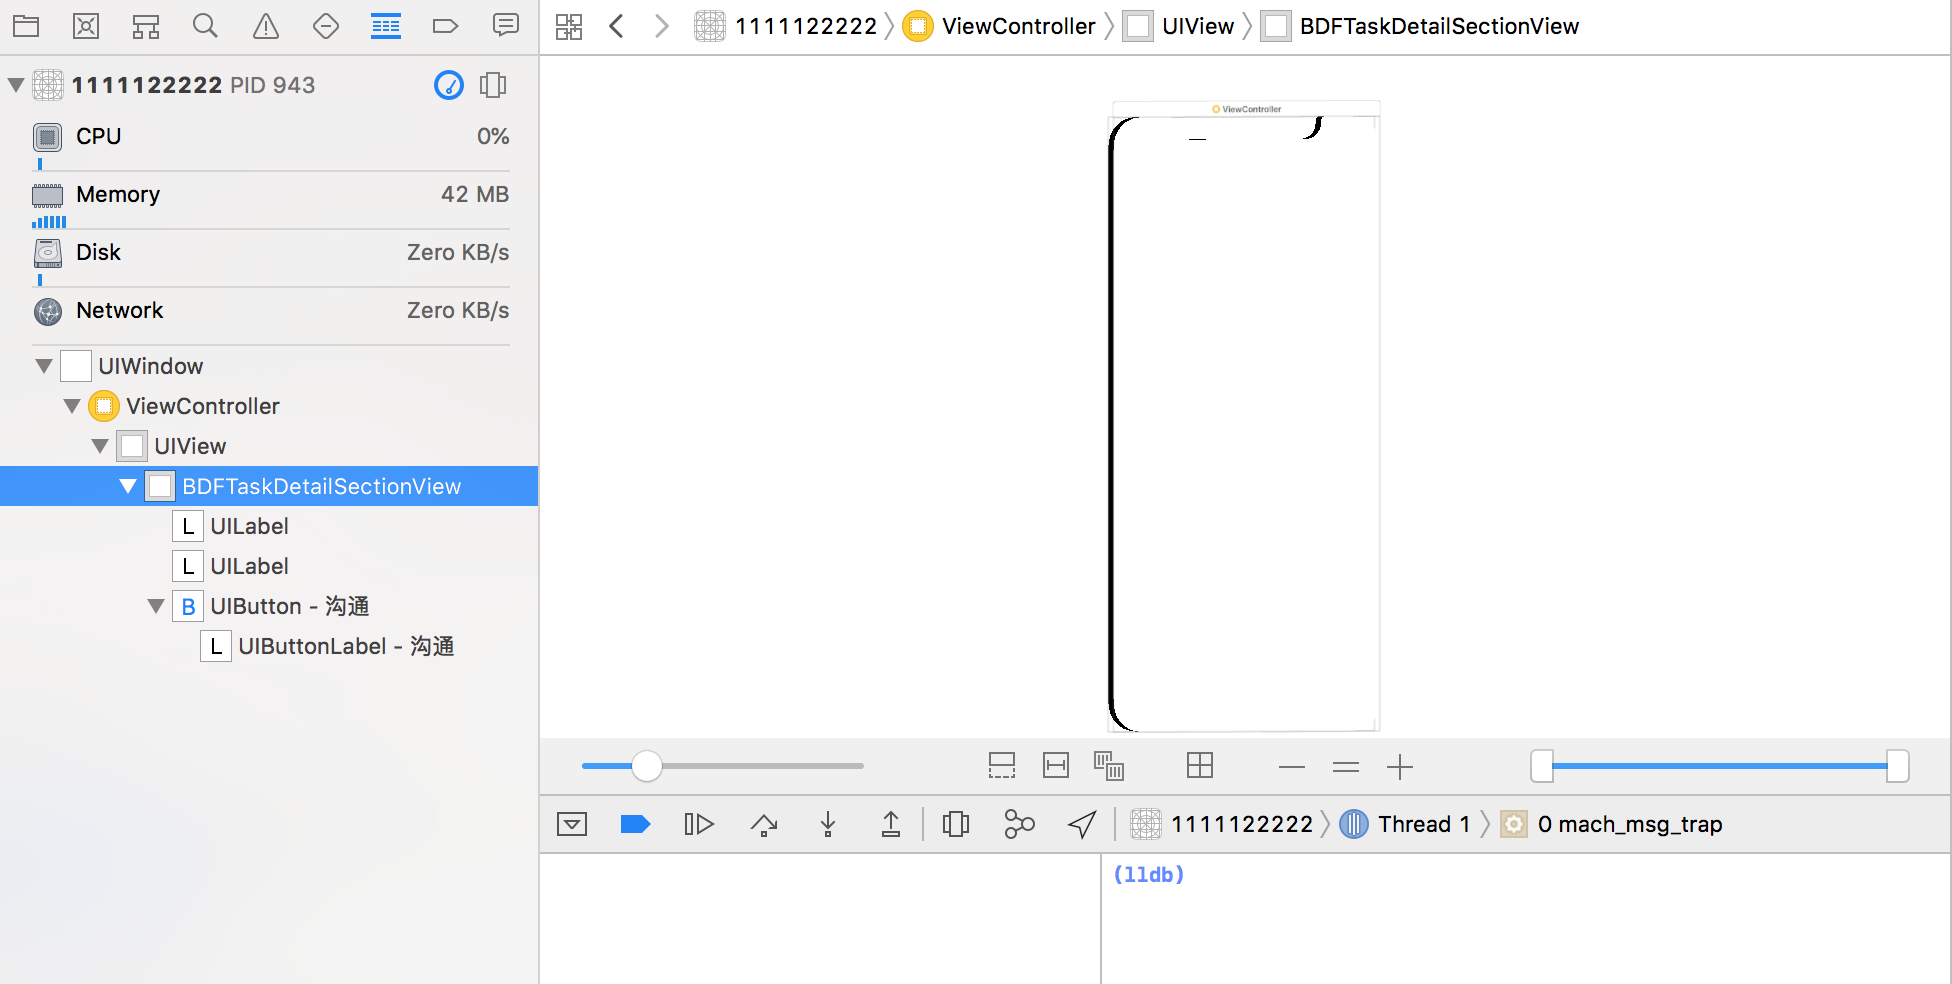Viewport: 1952px width, 984px height.
Task: Select the Memory gauge row
Action: 270,195
